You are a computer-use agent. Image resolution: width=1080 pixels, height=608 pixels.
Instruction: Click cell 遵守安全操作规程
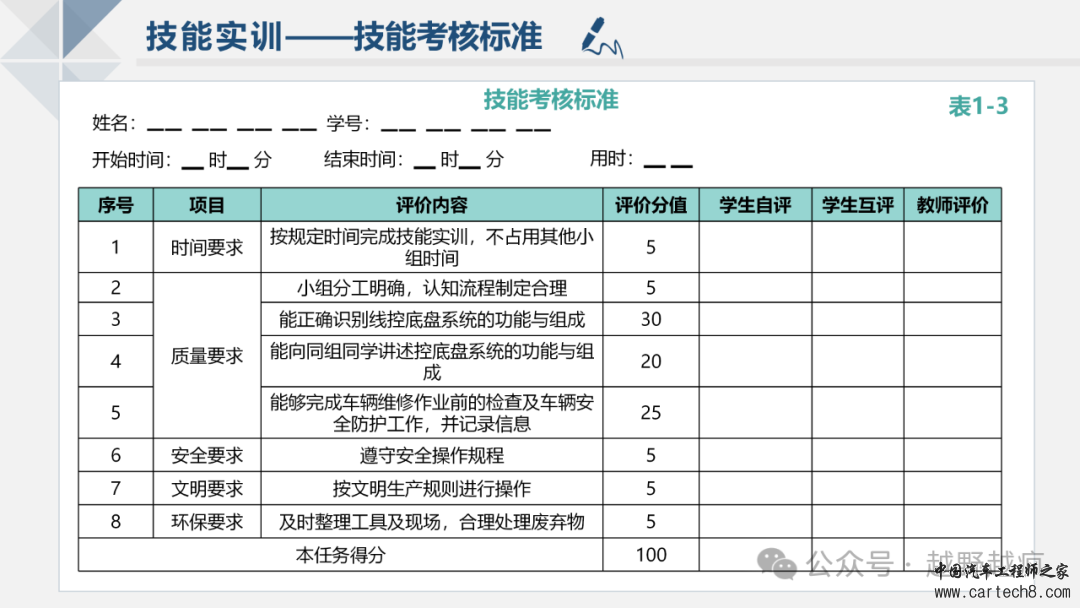pos(432,455)
